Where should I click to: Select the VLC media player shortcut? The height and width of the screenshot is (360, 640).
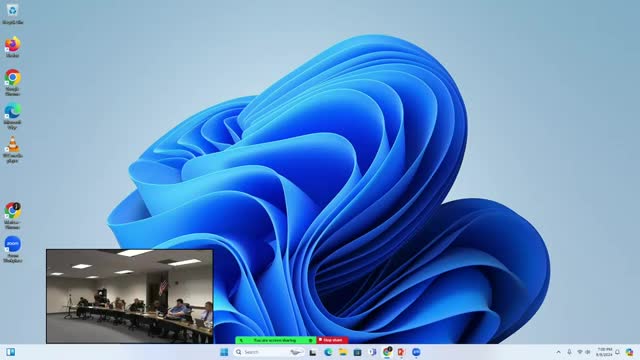[x=13, y=150]
